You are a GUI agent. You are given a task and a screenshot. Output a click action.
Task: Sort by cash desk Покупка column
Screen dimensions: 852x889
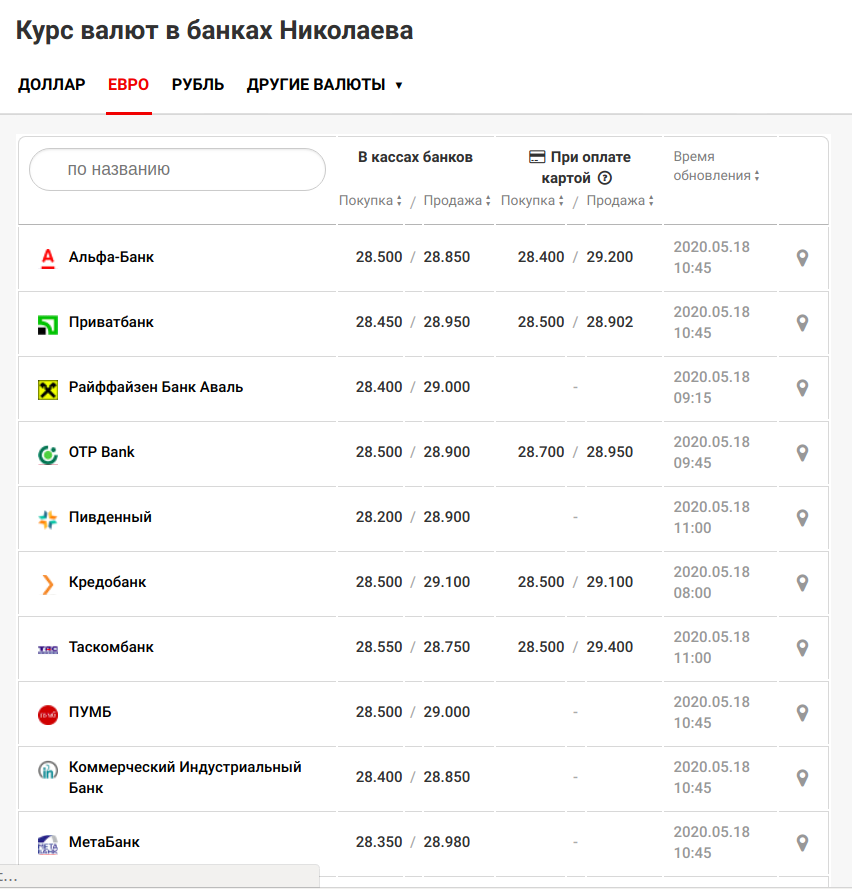coord(370,201)
